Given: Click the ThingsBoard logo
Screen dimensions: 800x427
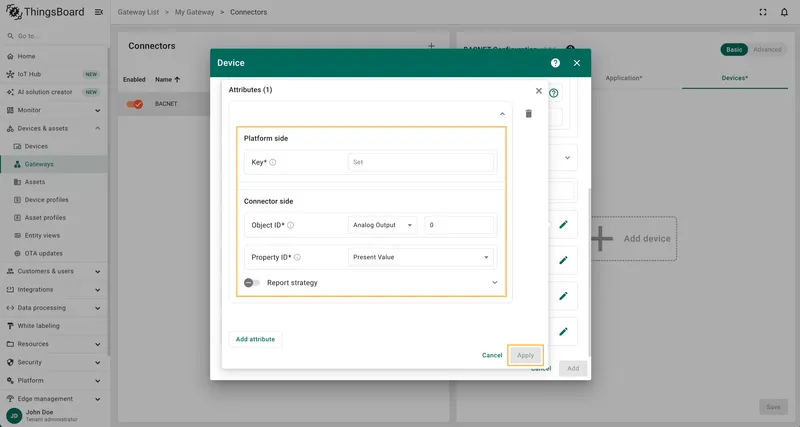Looking at the screenshot, I should pyautogui.click(x=45, y=12).
